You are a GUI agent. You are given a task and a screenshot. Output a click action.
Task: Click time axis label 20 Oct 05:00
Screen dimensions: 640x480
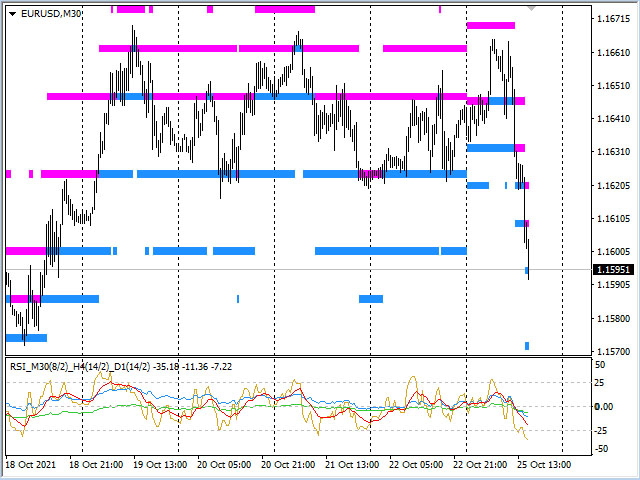coord(224,464)
